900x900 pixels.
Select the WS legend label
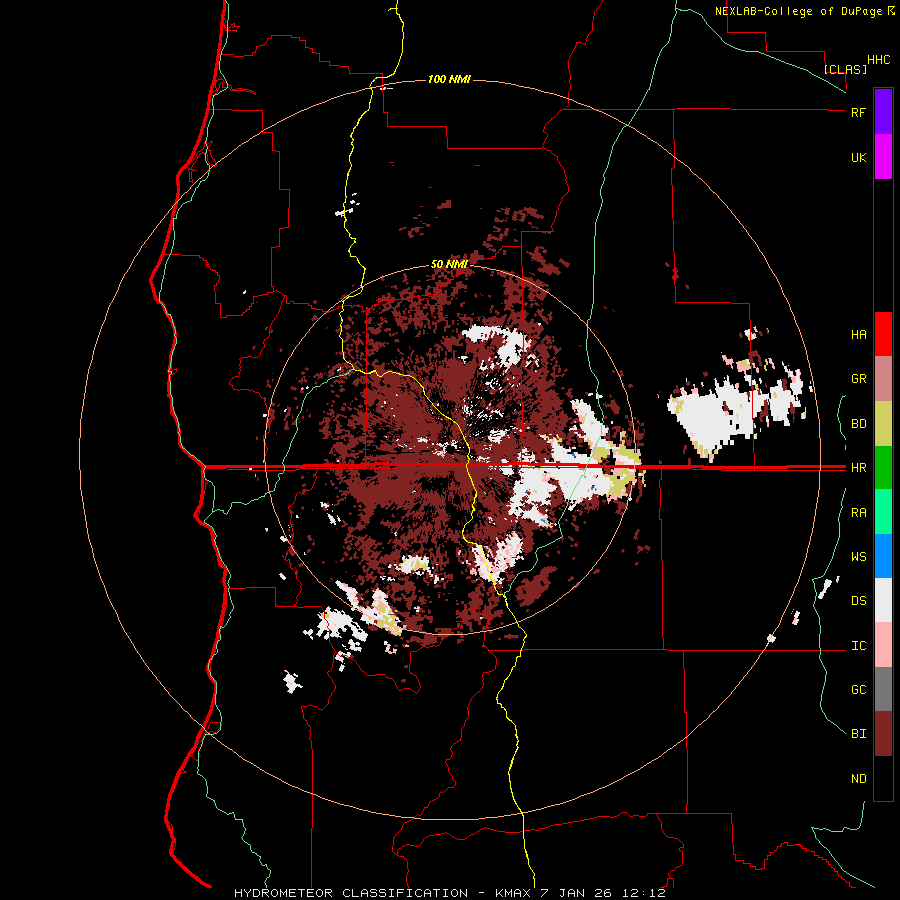[x=858, y=557]
